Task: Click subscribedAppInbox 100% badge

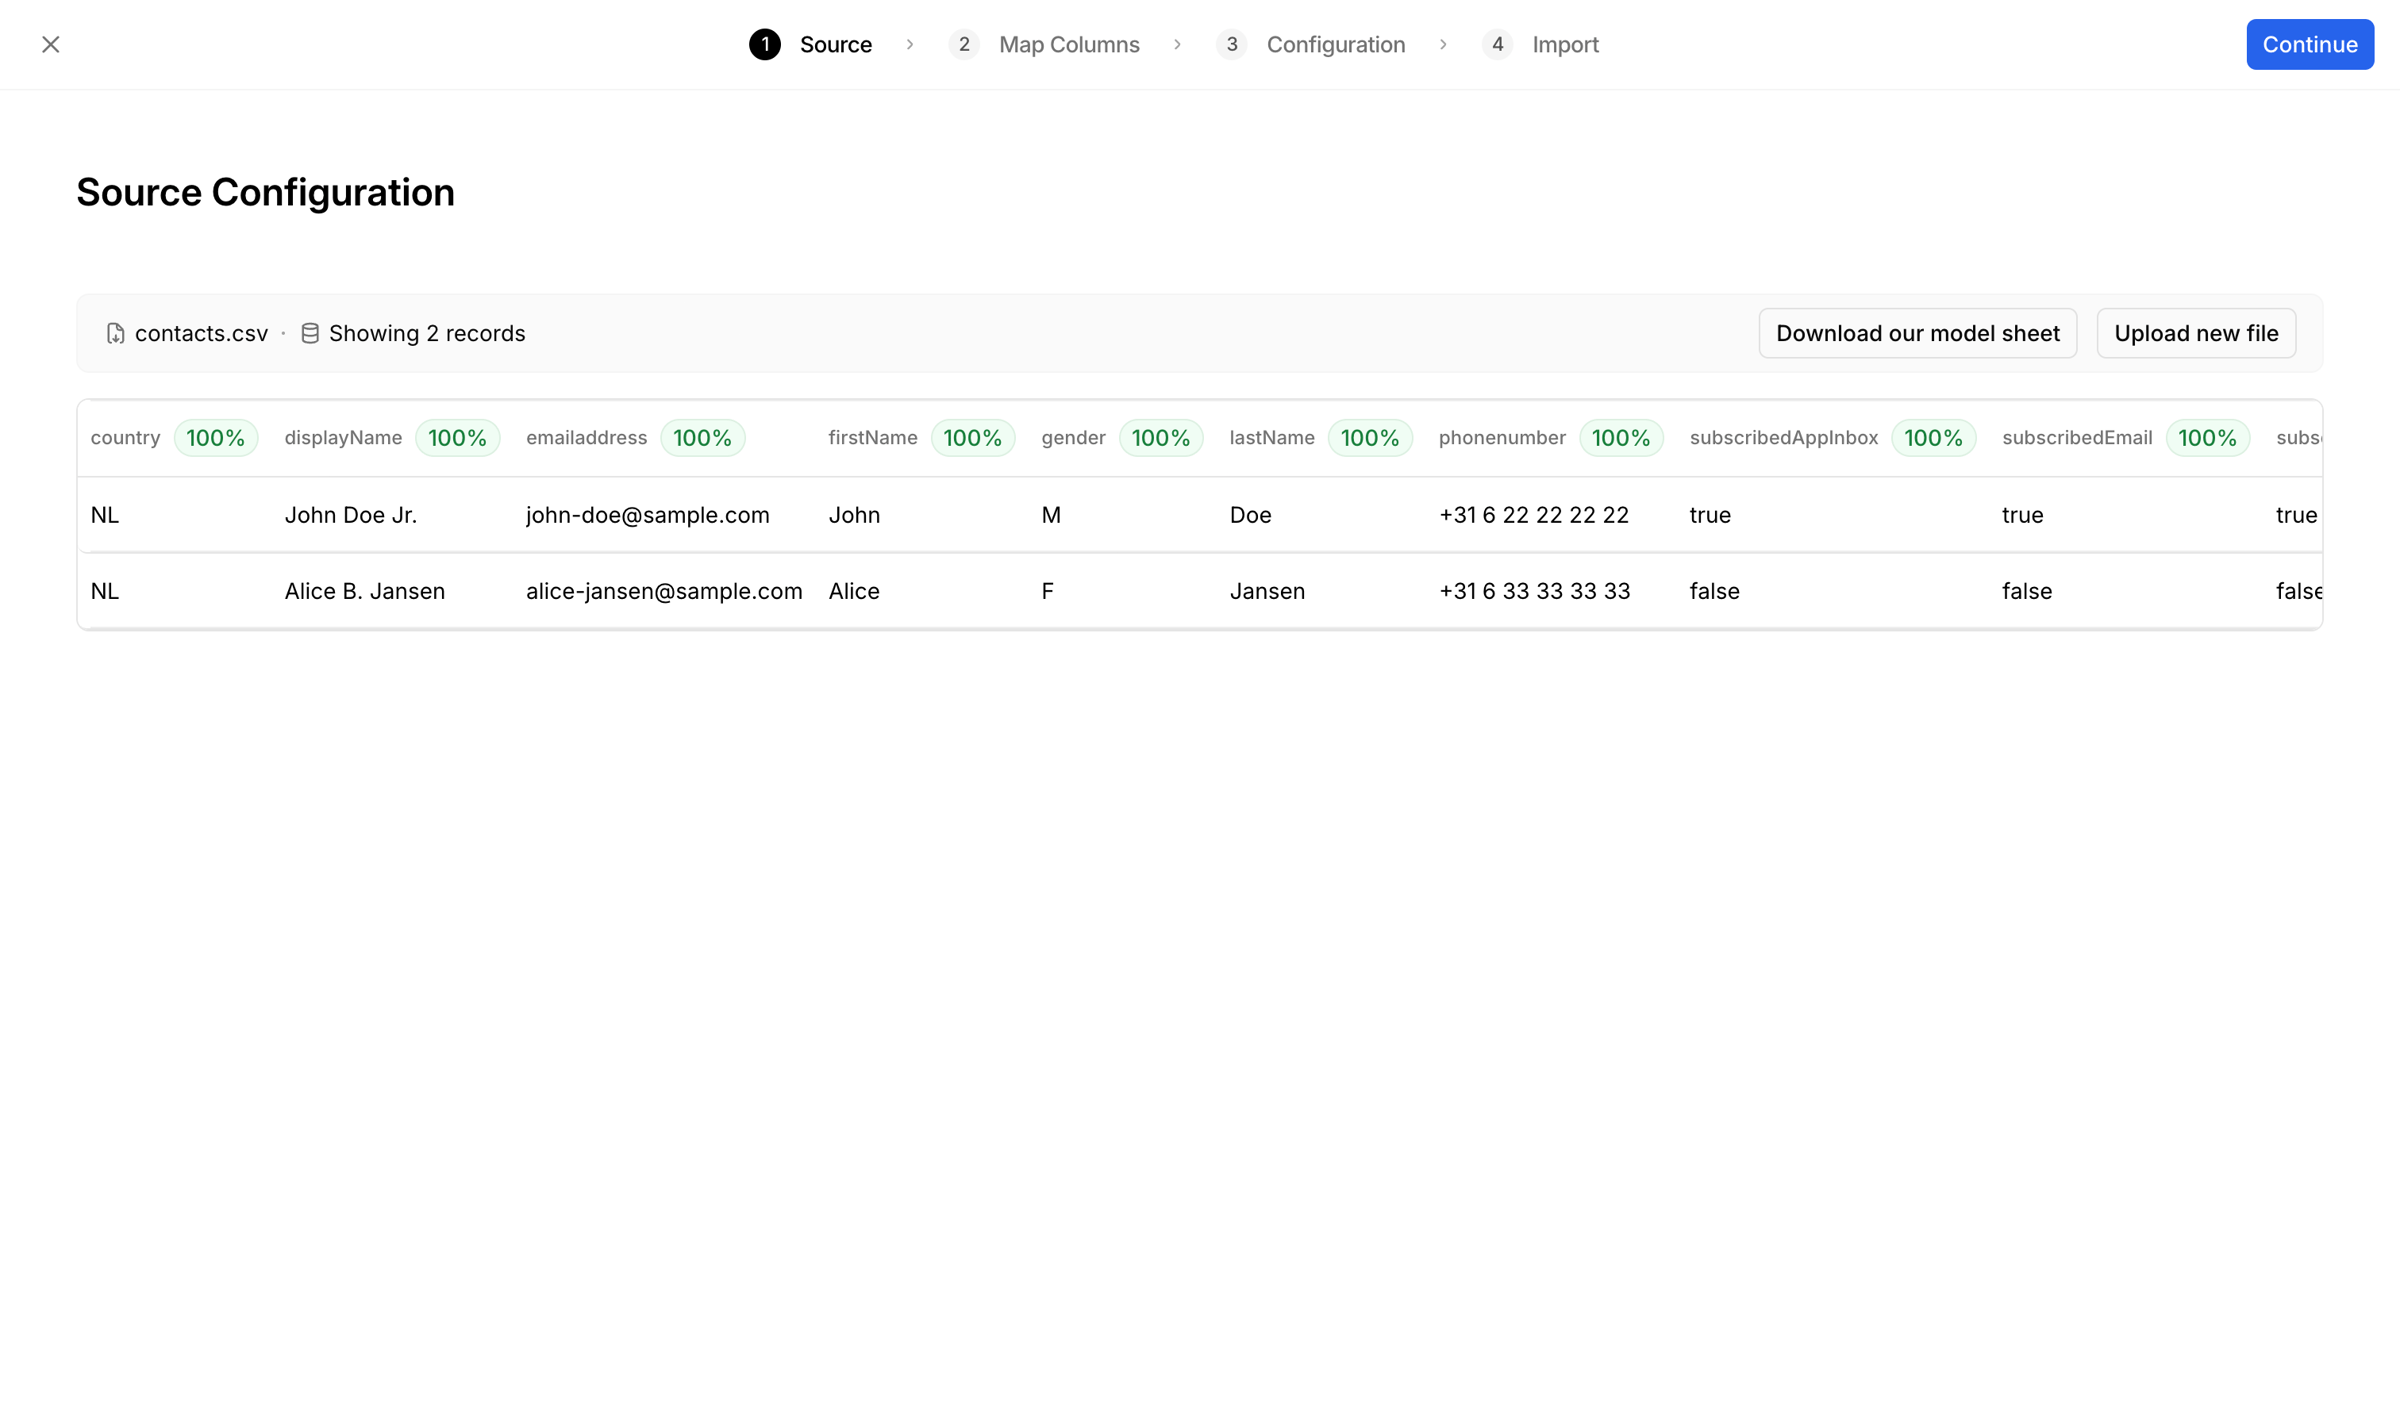Action: point(1933,438)
